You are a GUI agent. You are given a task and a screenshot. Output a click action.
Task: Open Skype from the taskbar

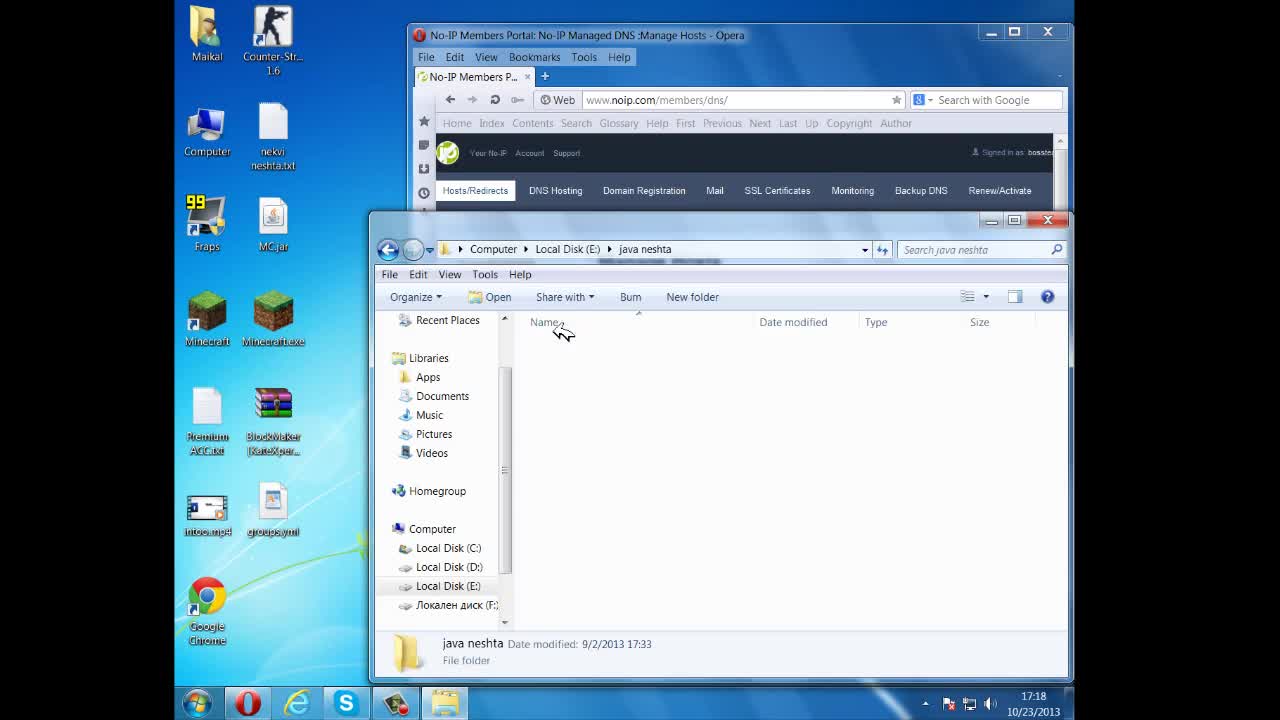[346, 703]
